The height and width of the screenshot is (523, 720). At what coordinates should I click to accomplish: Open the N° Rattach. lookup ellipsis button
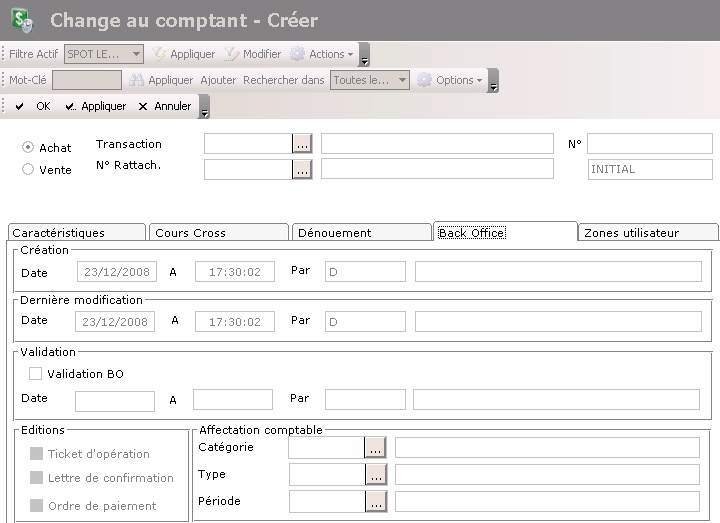click(x=302, y=169)
